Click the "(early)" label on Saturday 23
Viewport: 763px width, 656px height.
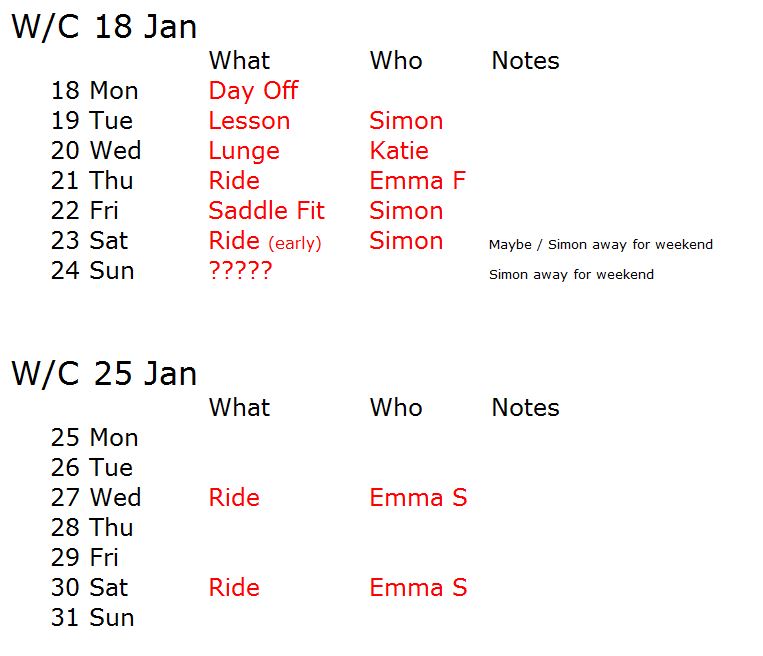pos(295,243)
